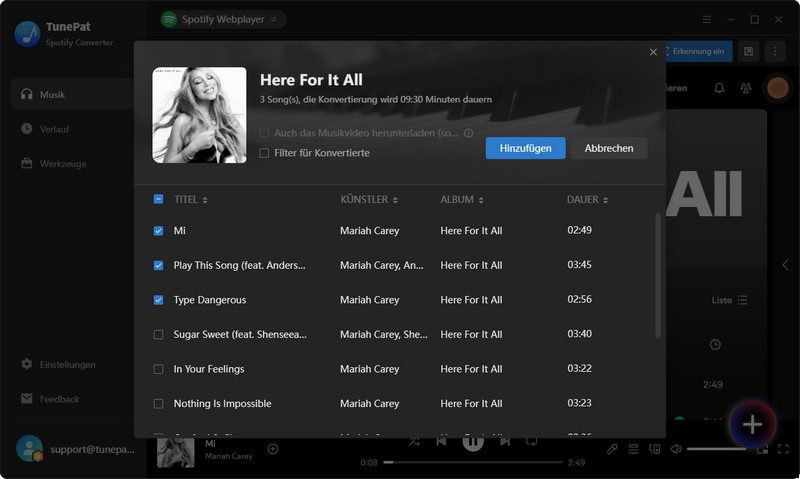
Task: Click the In Your Feelings title
Action: pyautogui.click(x=209, y=369)
